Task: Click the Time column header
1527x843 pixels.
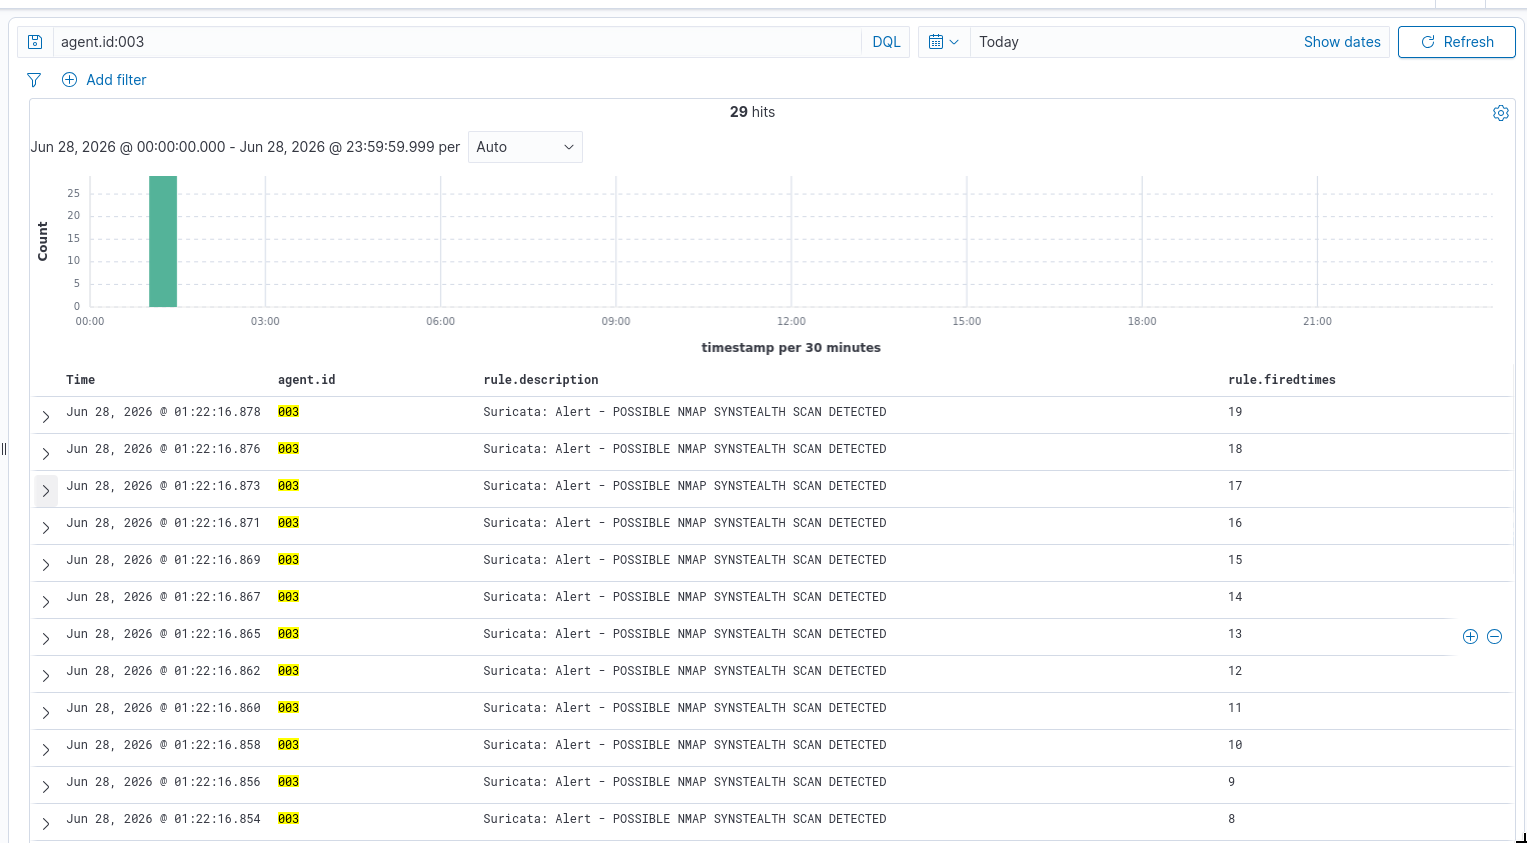Action: tap(81, 380)
